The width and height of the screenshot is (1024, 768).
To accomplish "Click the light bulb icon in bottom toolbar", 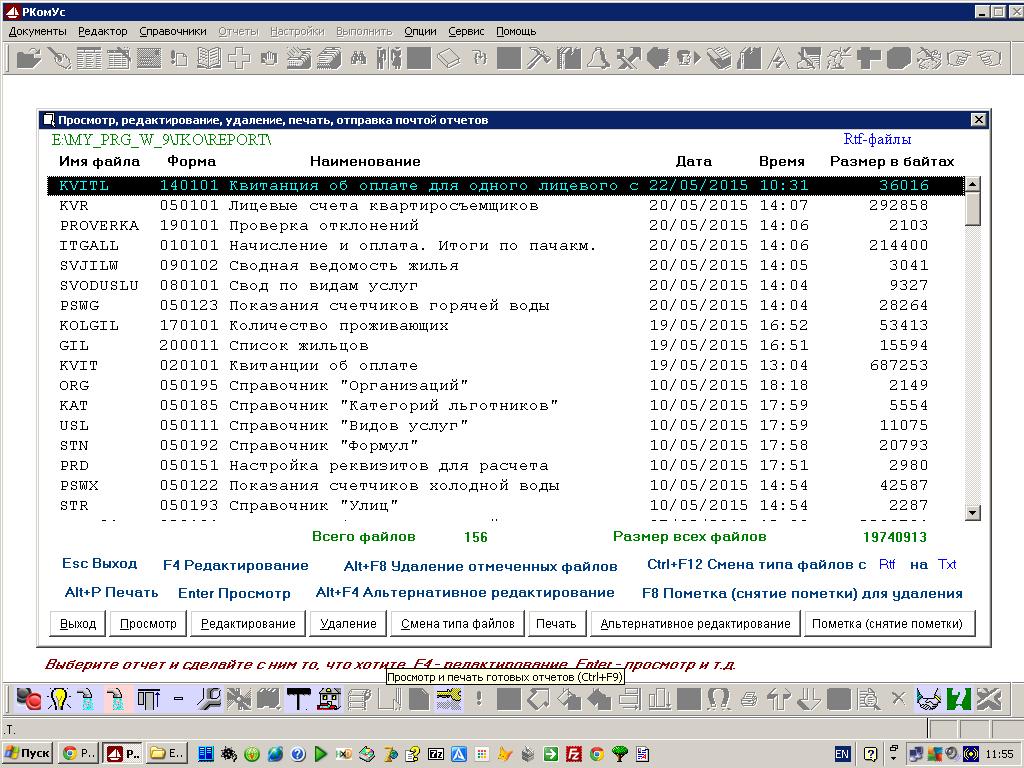I will tap(58, 698).
